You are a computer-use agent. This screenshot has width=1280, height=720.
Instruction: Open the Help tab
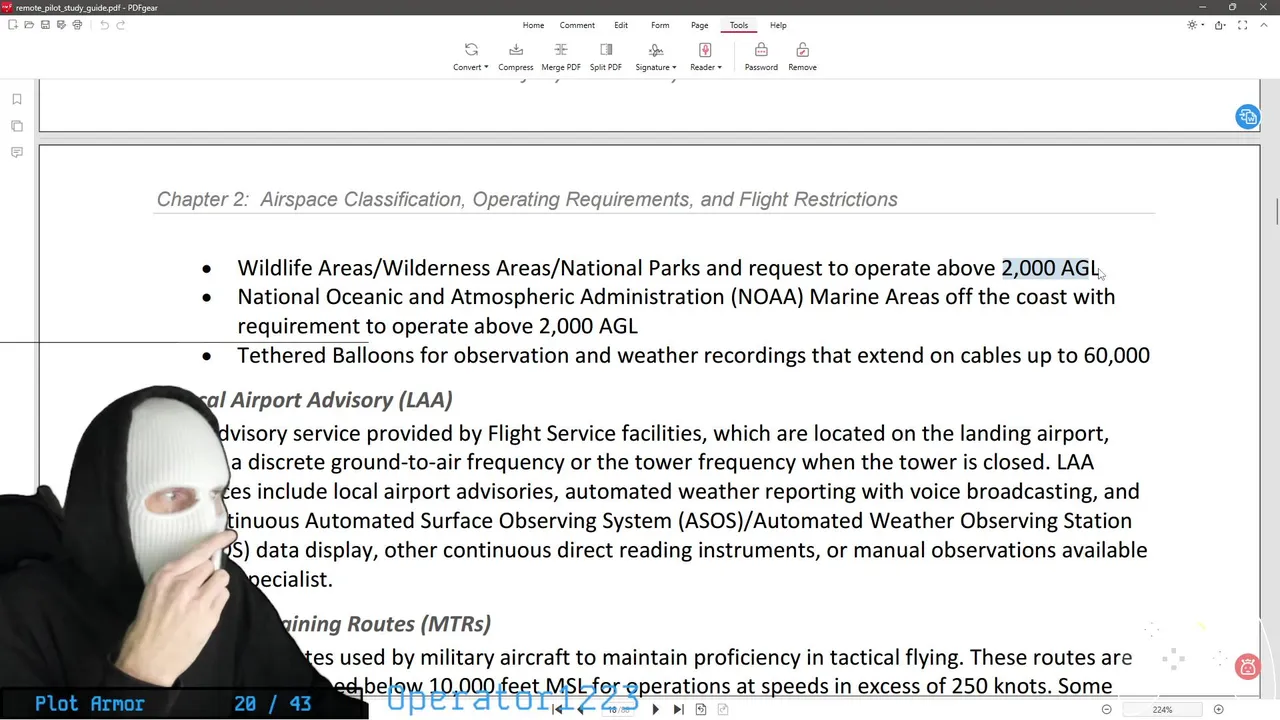tap(778, 25)
